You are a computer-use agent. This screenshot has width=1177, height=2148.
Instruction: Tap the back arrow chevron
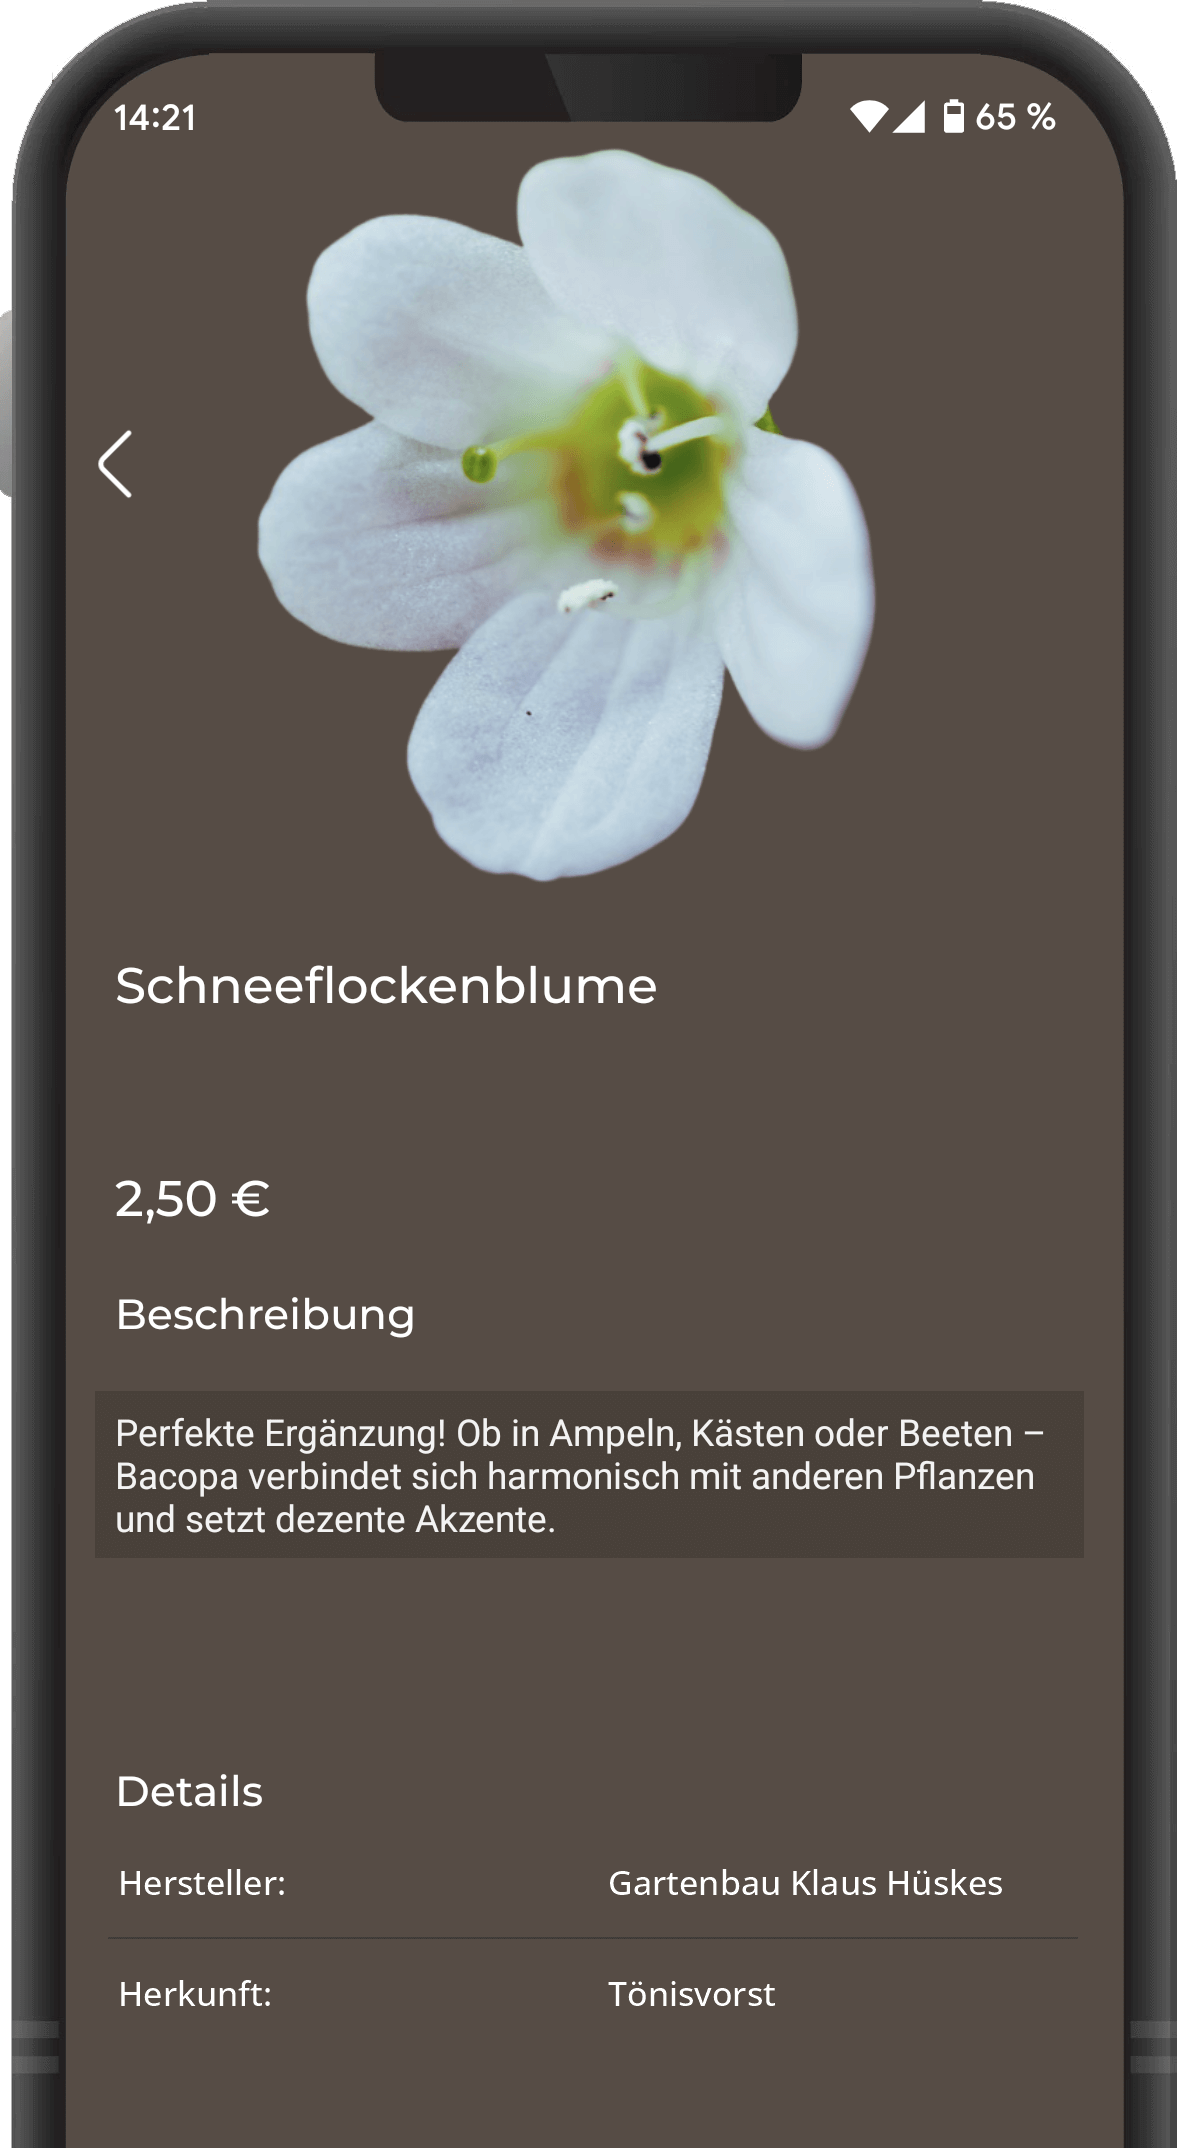115,464
